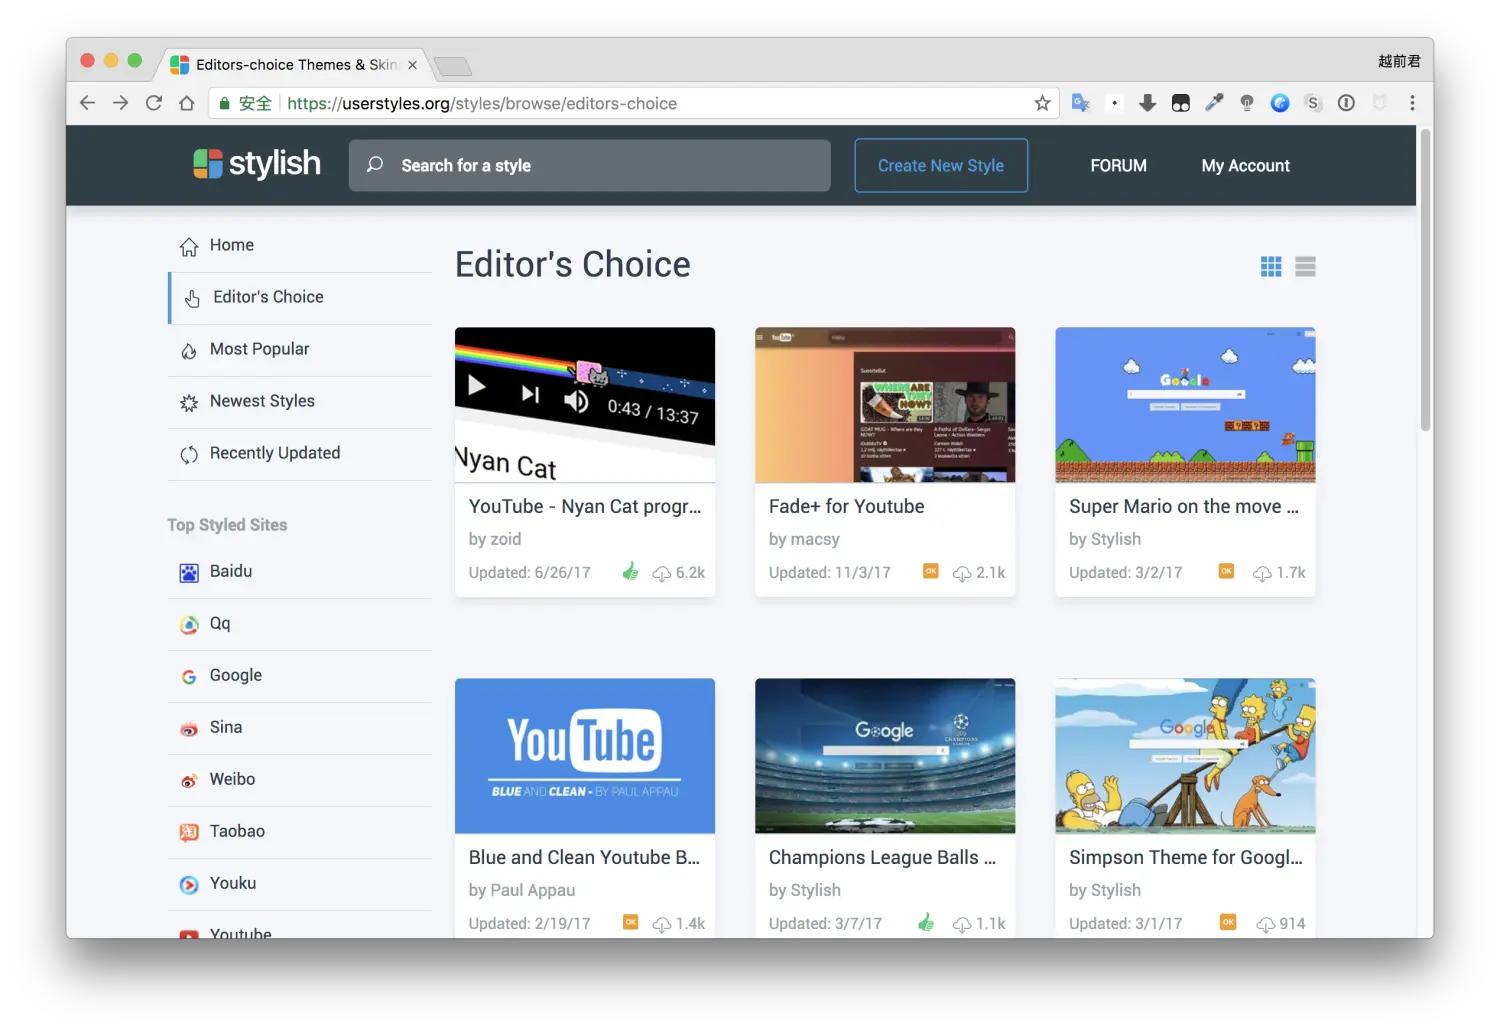Click the Baidu site icon
Image resolution: width=1500 pixels, height=1033 pixels.
(189, 572)
